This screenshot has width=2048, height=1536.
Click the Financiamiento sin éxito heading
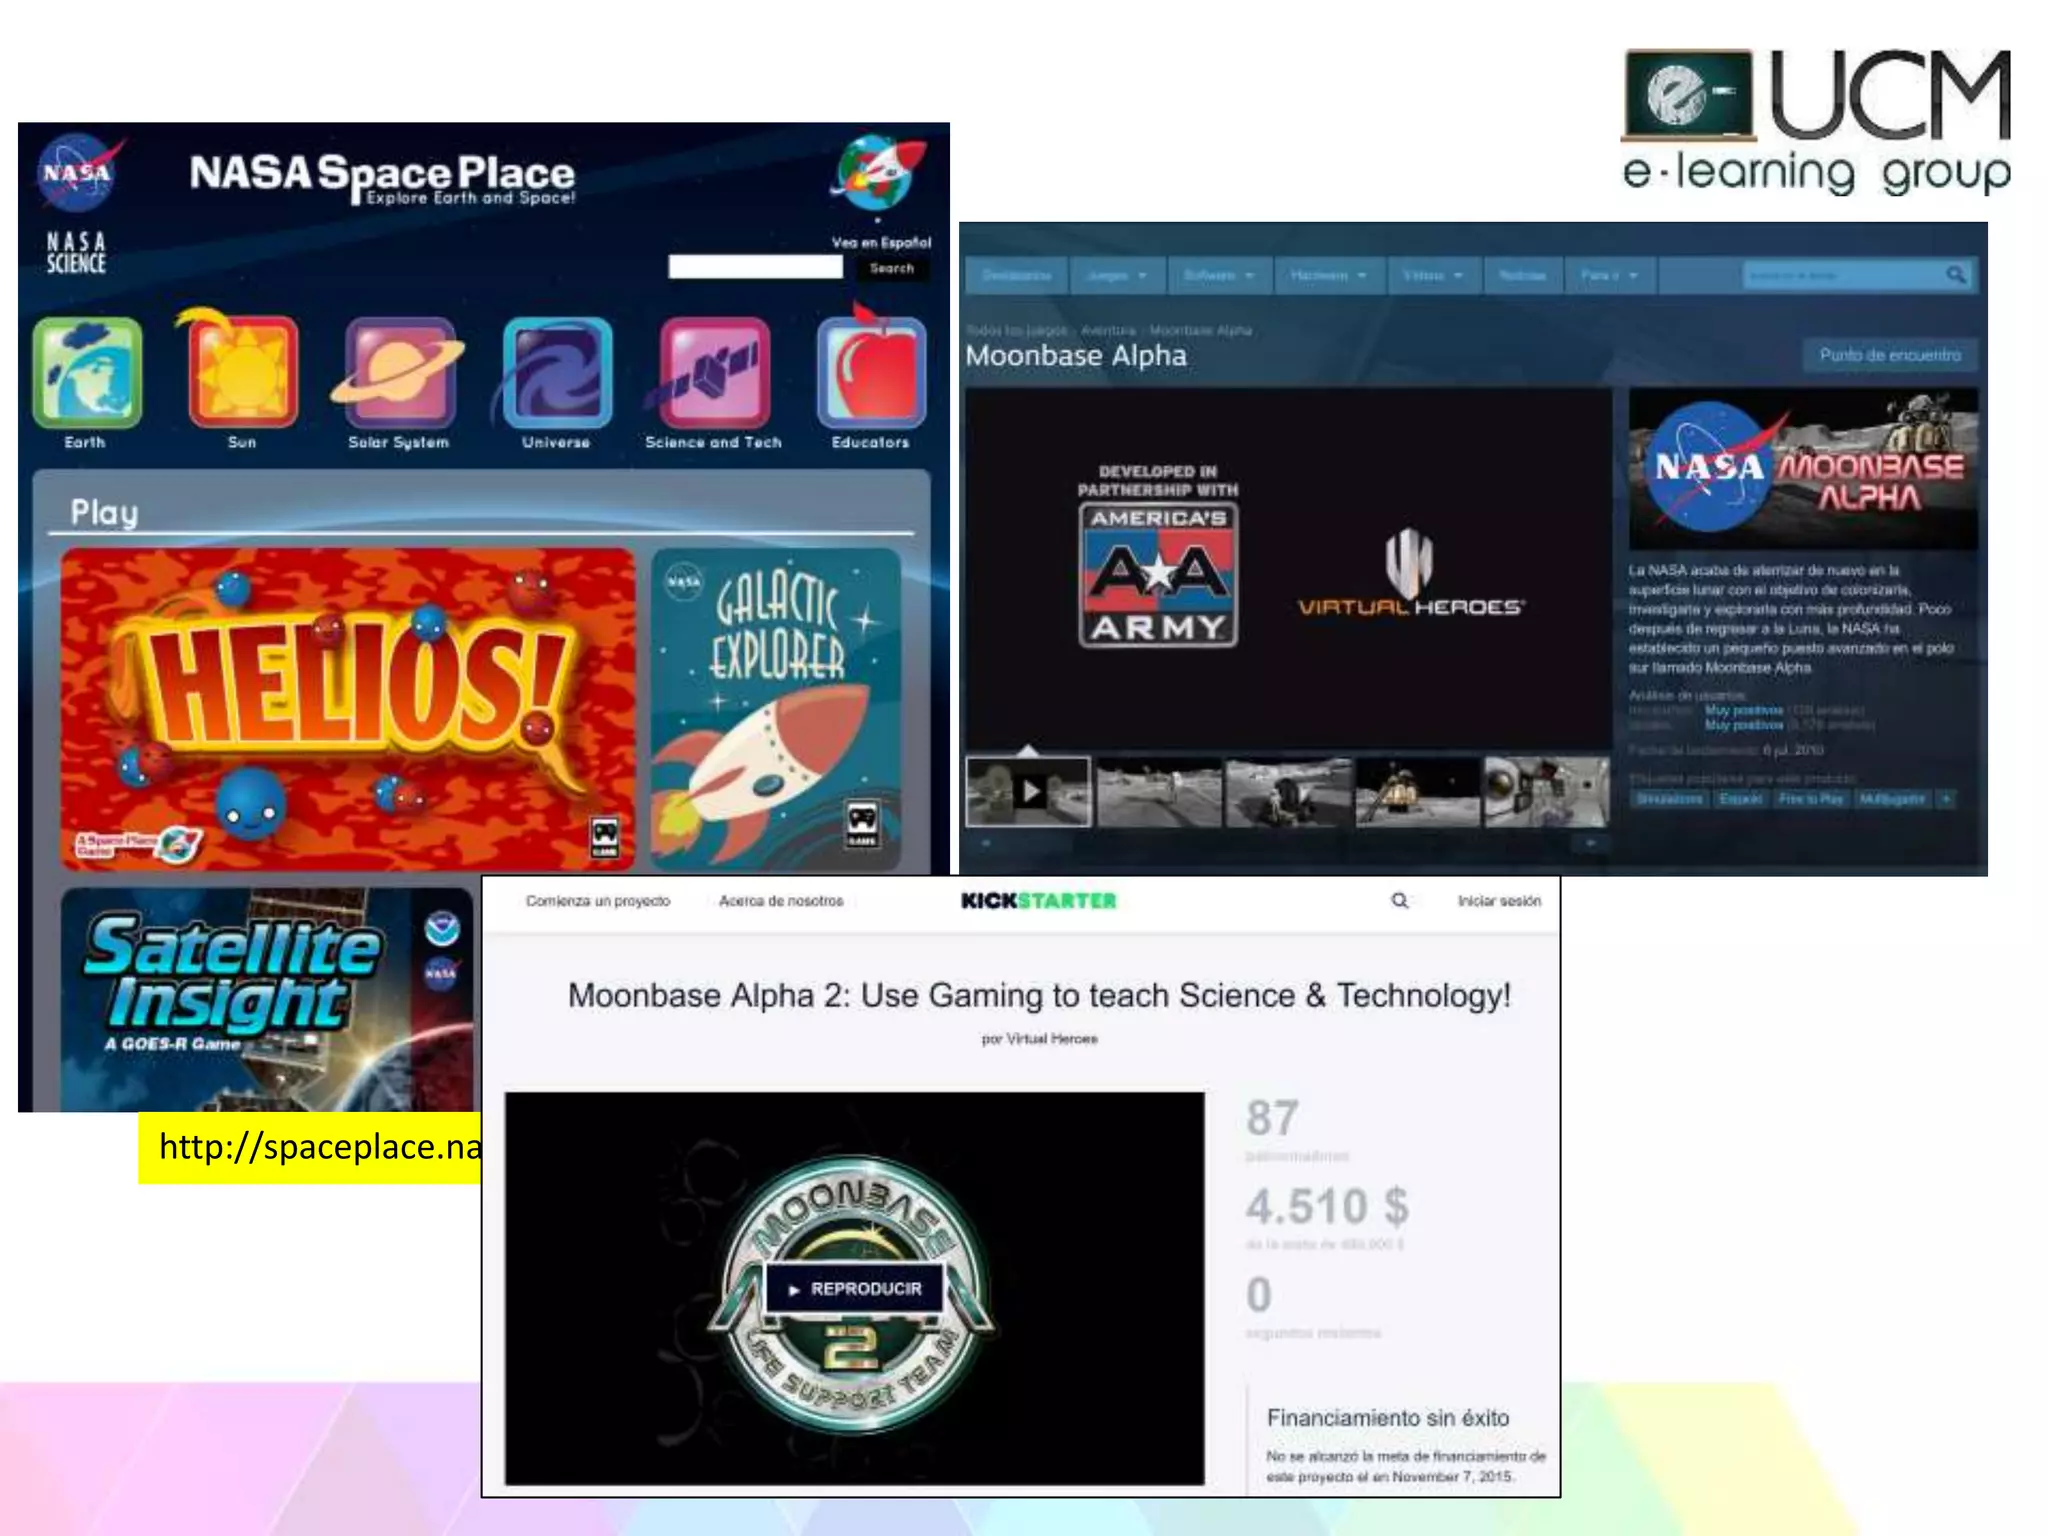[1388, 1418]
